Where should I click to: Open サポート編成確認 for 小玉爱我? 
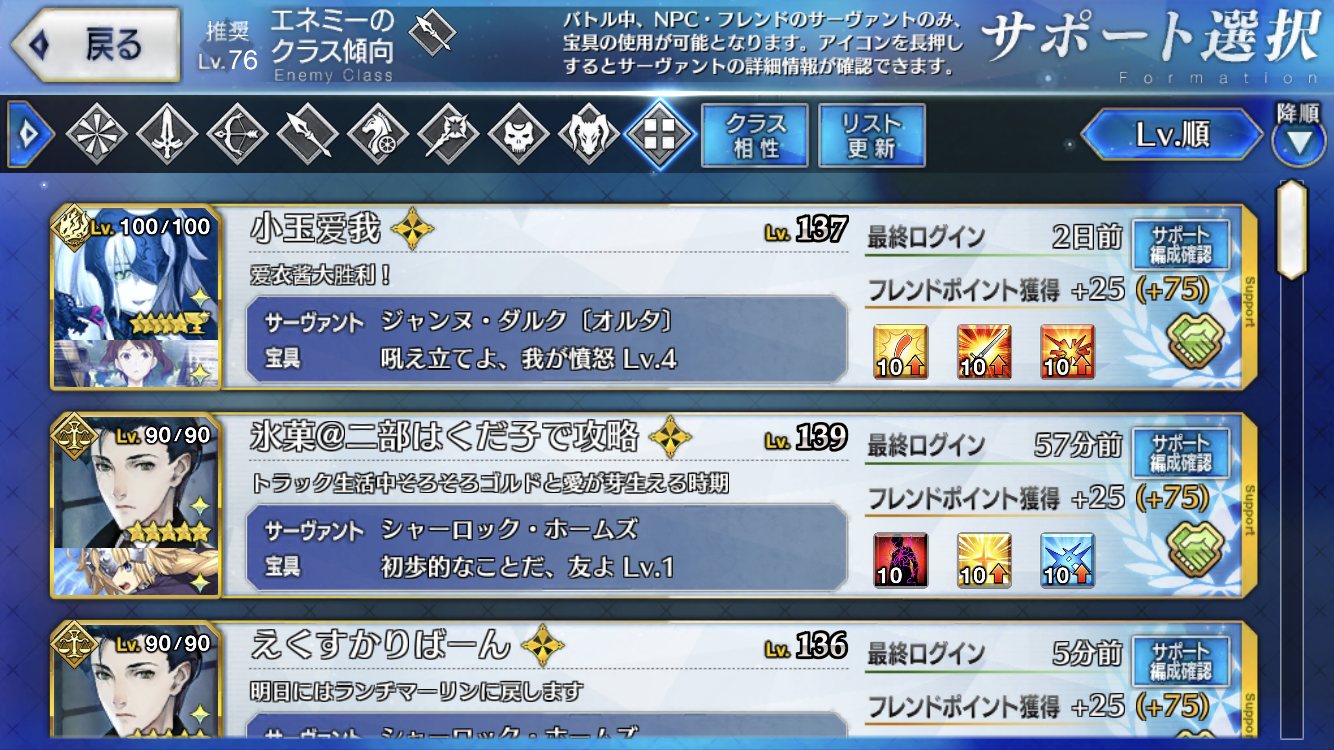point(1181,245)
